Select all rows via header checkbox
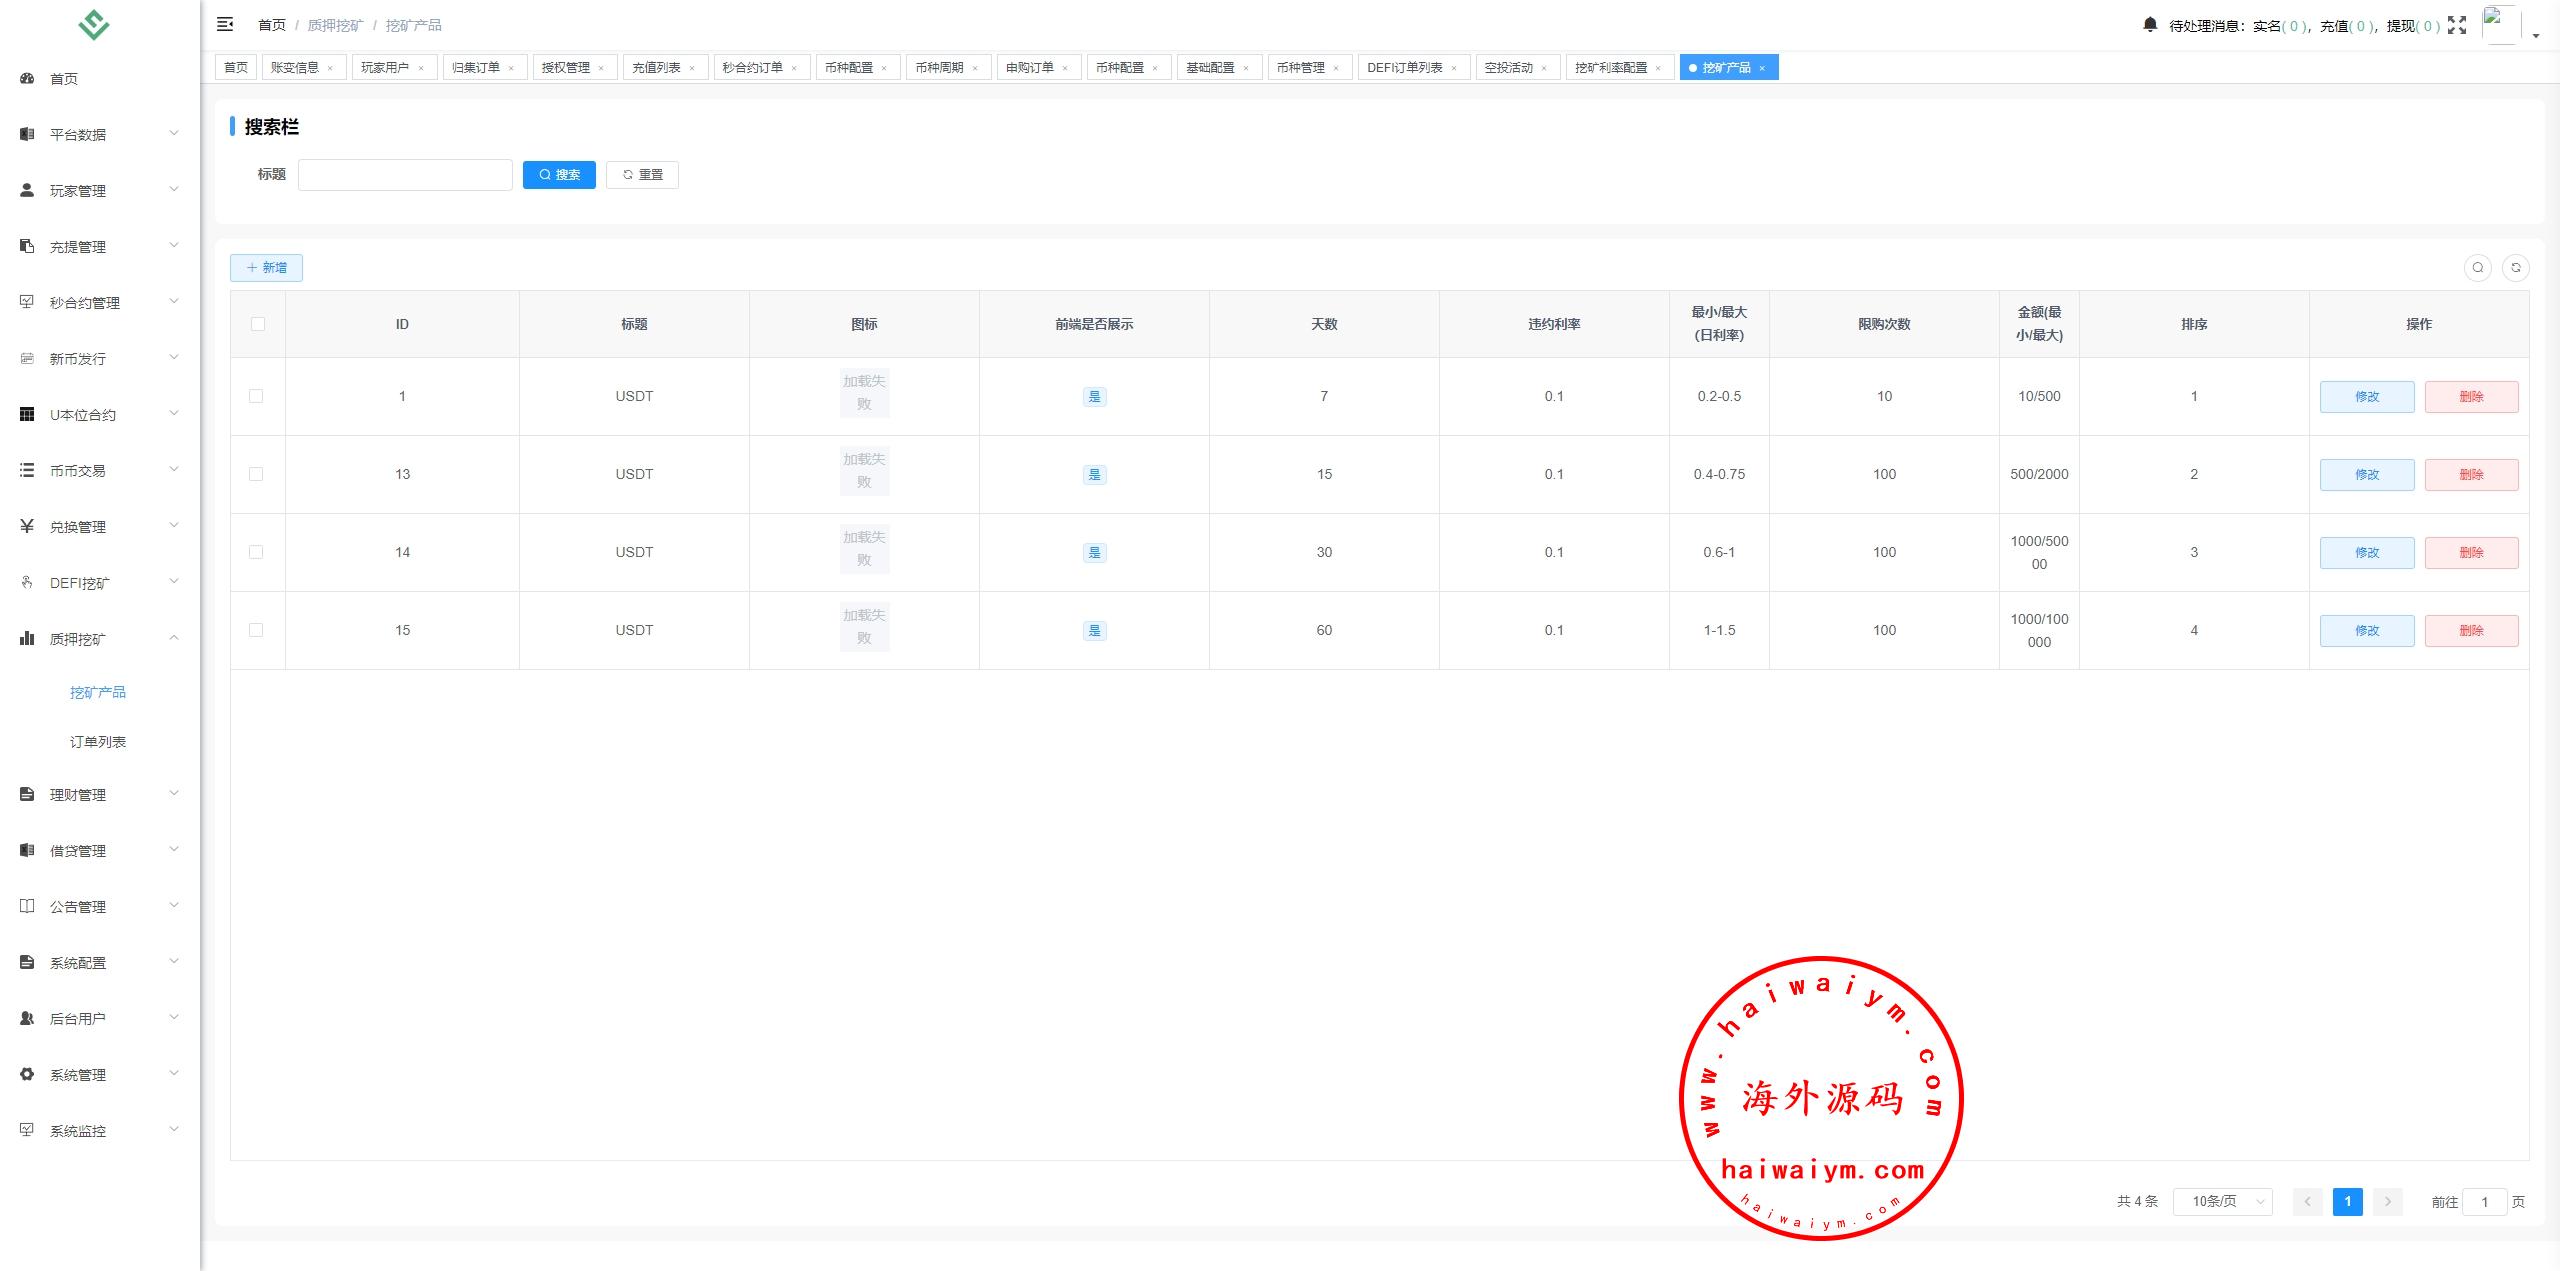The width and height of the screenshot is (2560, 1271). (x=258, y=324)
